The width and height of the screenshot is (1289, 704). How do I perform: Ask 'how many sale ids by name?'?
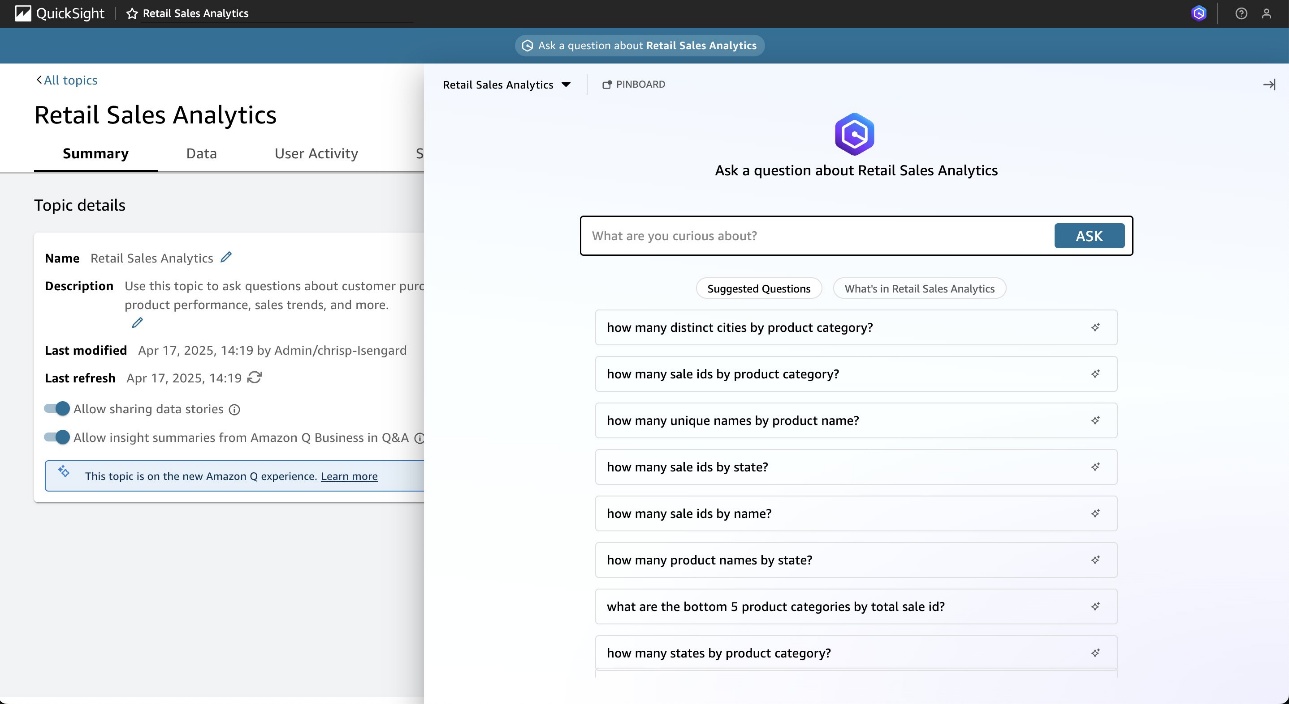(x=856, y=513)
